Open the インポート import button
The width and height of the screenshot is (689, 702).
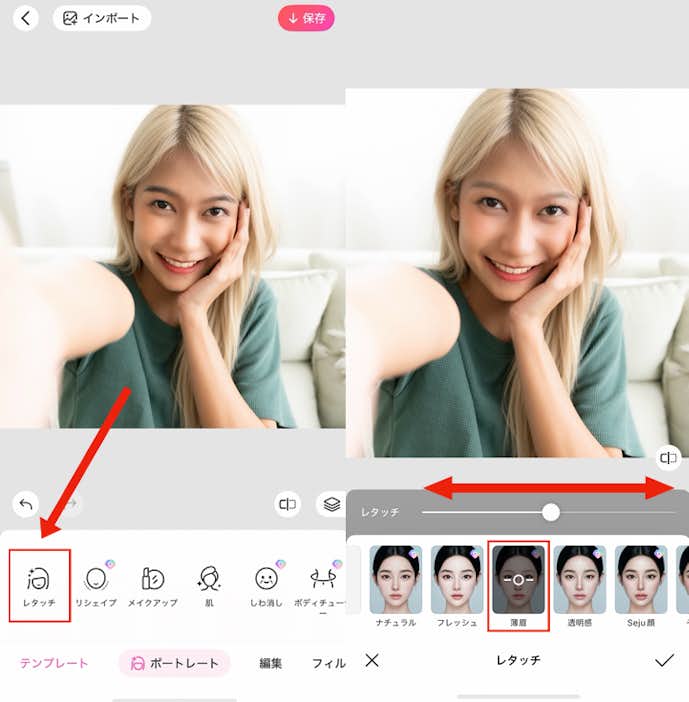[x=102, y=18]
